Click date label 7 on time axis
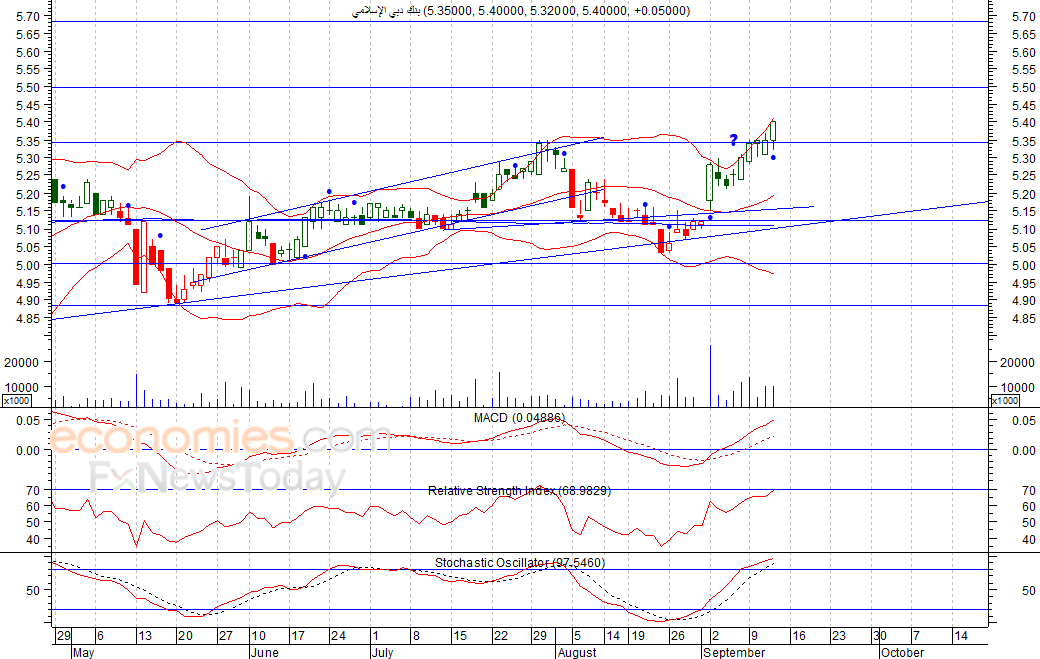The height and width of the screenshot is (659, 1040). [x=917, y=636]
